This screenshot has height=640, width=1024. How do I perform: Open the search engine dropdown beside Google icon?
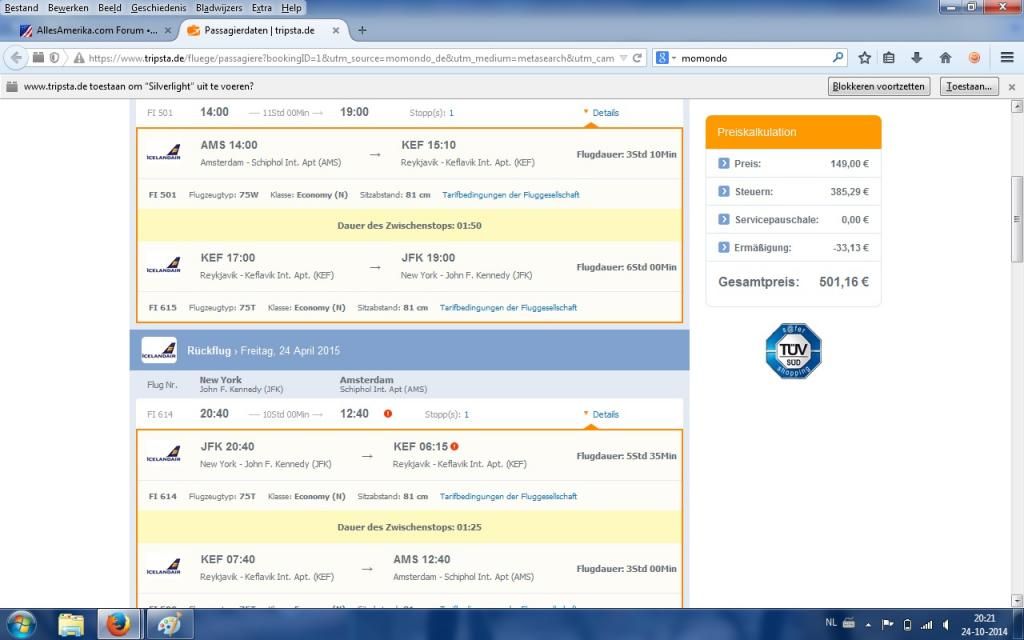click(x=673, y=57)
